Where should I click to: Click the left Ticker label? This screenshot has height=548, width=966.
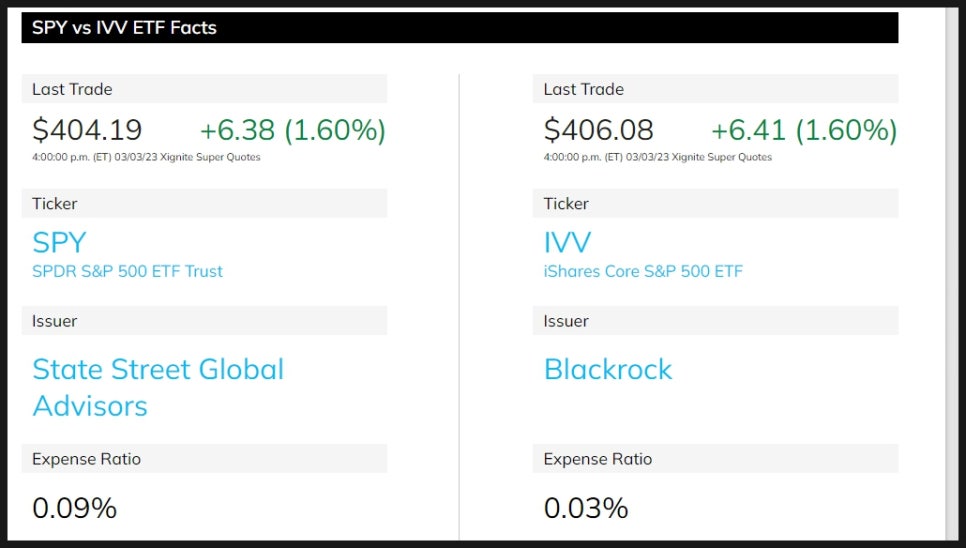(54, 204)
